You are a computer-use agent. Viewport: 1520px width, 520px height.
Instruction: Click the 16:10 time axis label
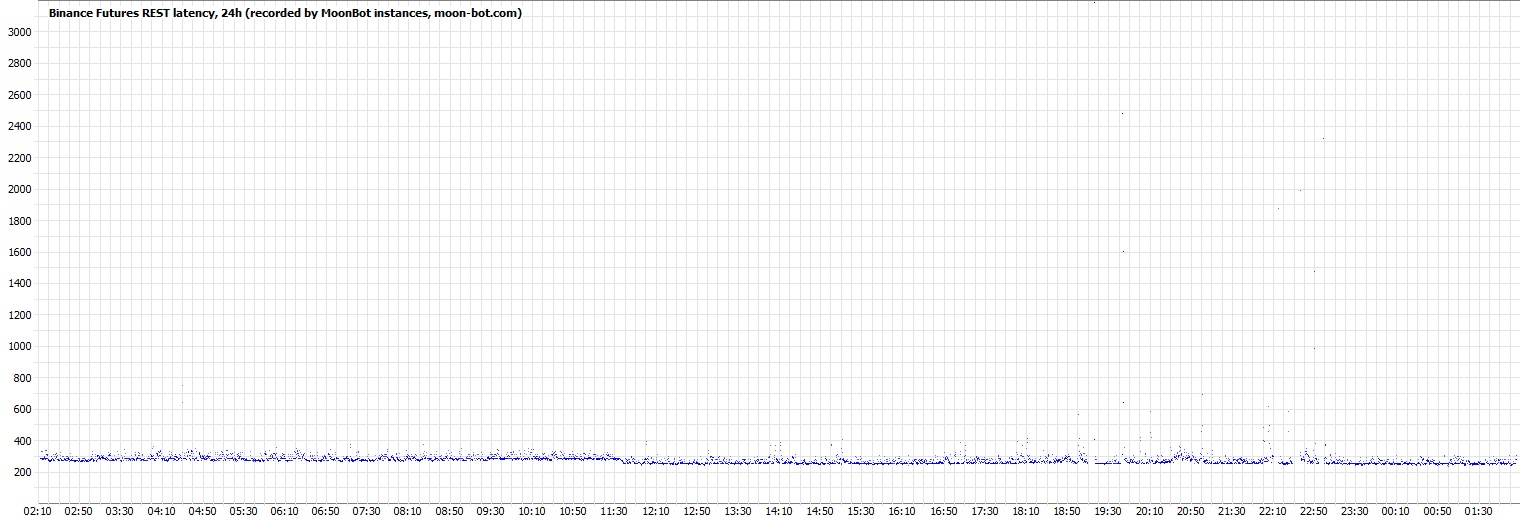(902, 511)
